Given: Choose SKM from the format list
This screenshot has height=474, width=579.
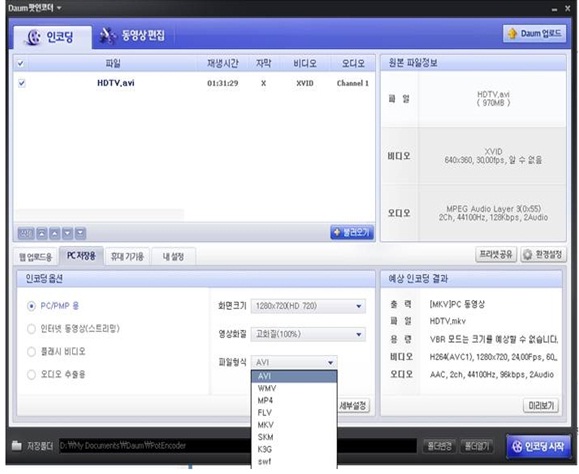Looking at the screenshot, I should (x=294, y=437).
